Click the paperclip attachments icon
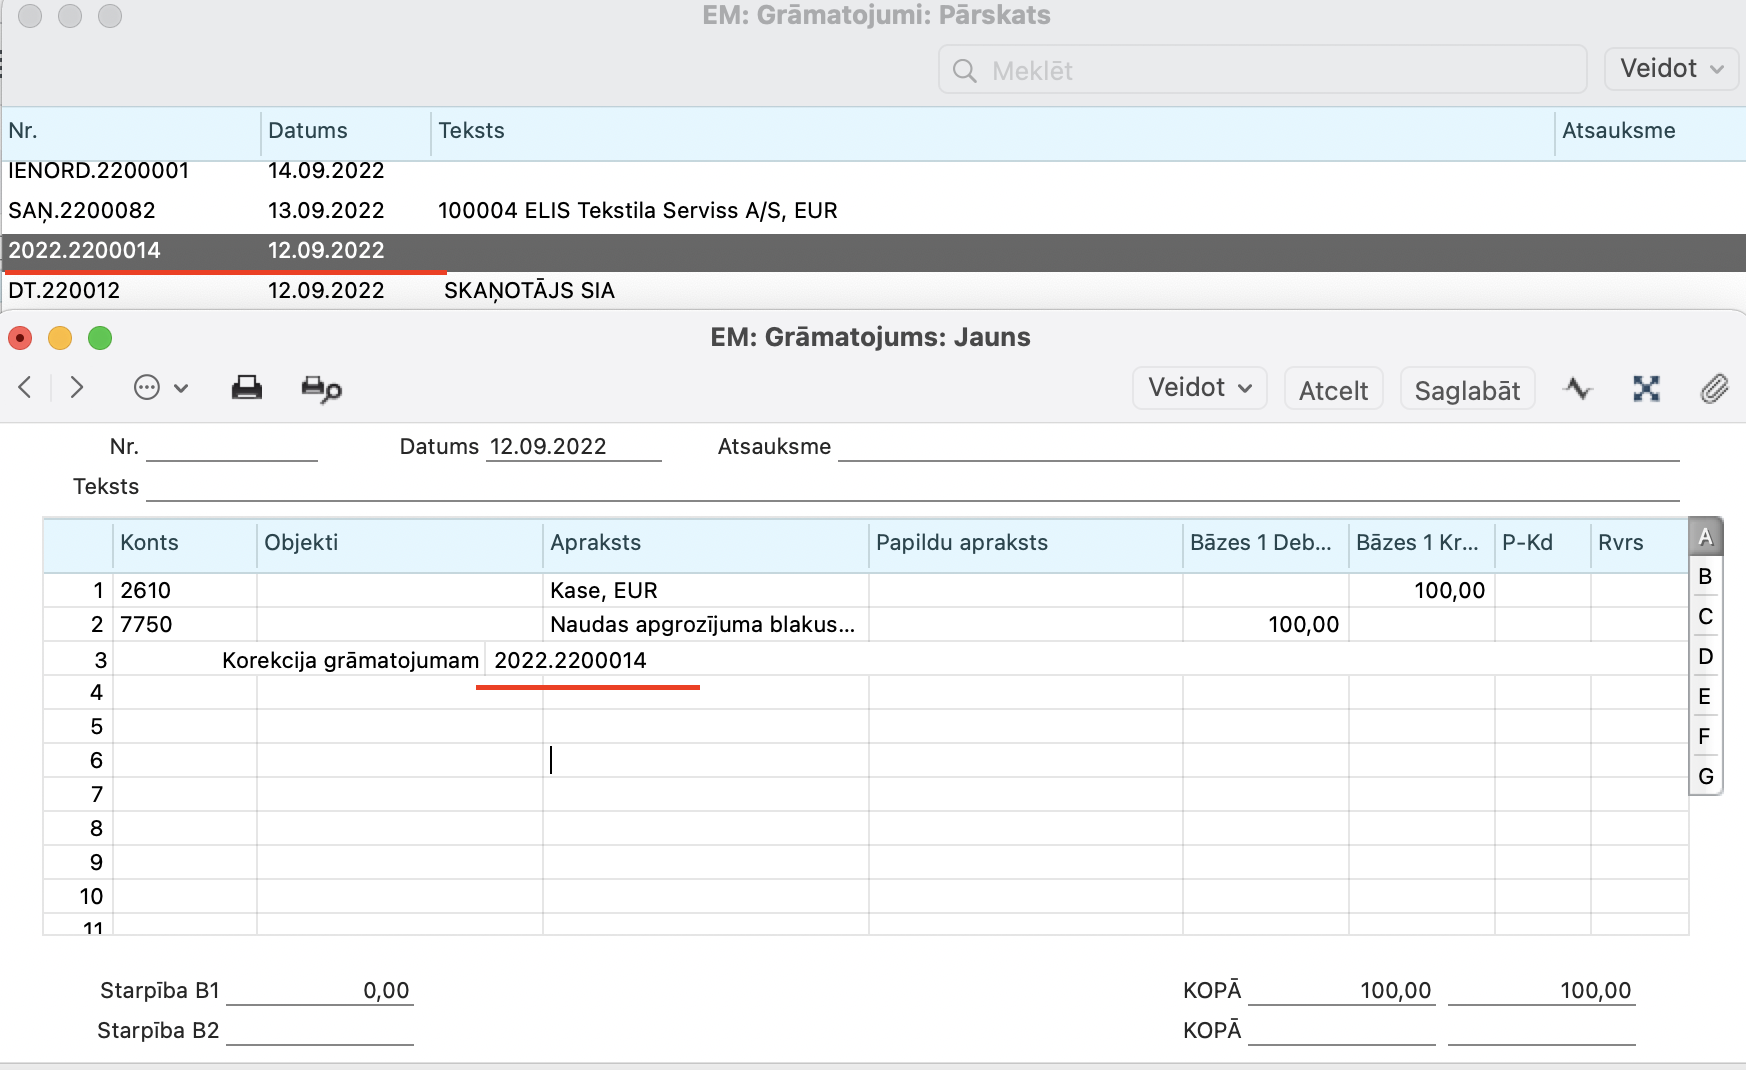This screenshot has height=1070, width=1746. click(1714, 389)
